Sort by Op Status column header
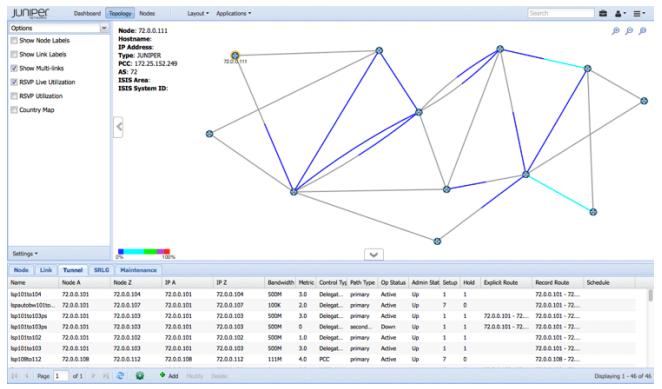This screenshot has height=389, width=662. tap(393, 283)
